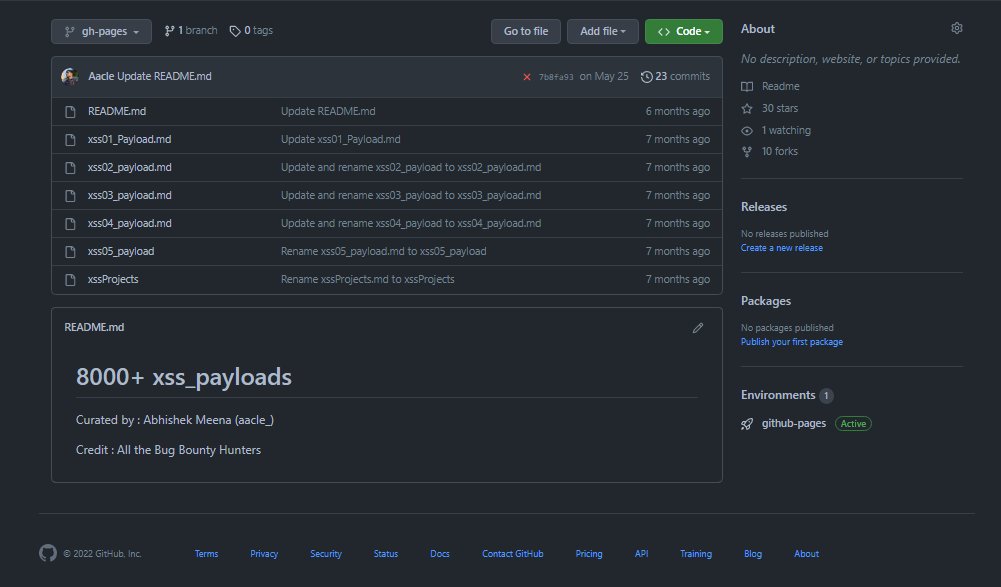Open the Security footer link
This screenshot has height=587, width=1001.
[326, 554]
